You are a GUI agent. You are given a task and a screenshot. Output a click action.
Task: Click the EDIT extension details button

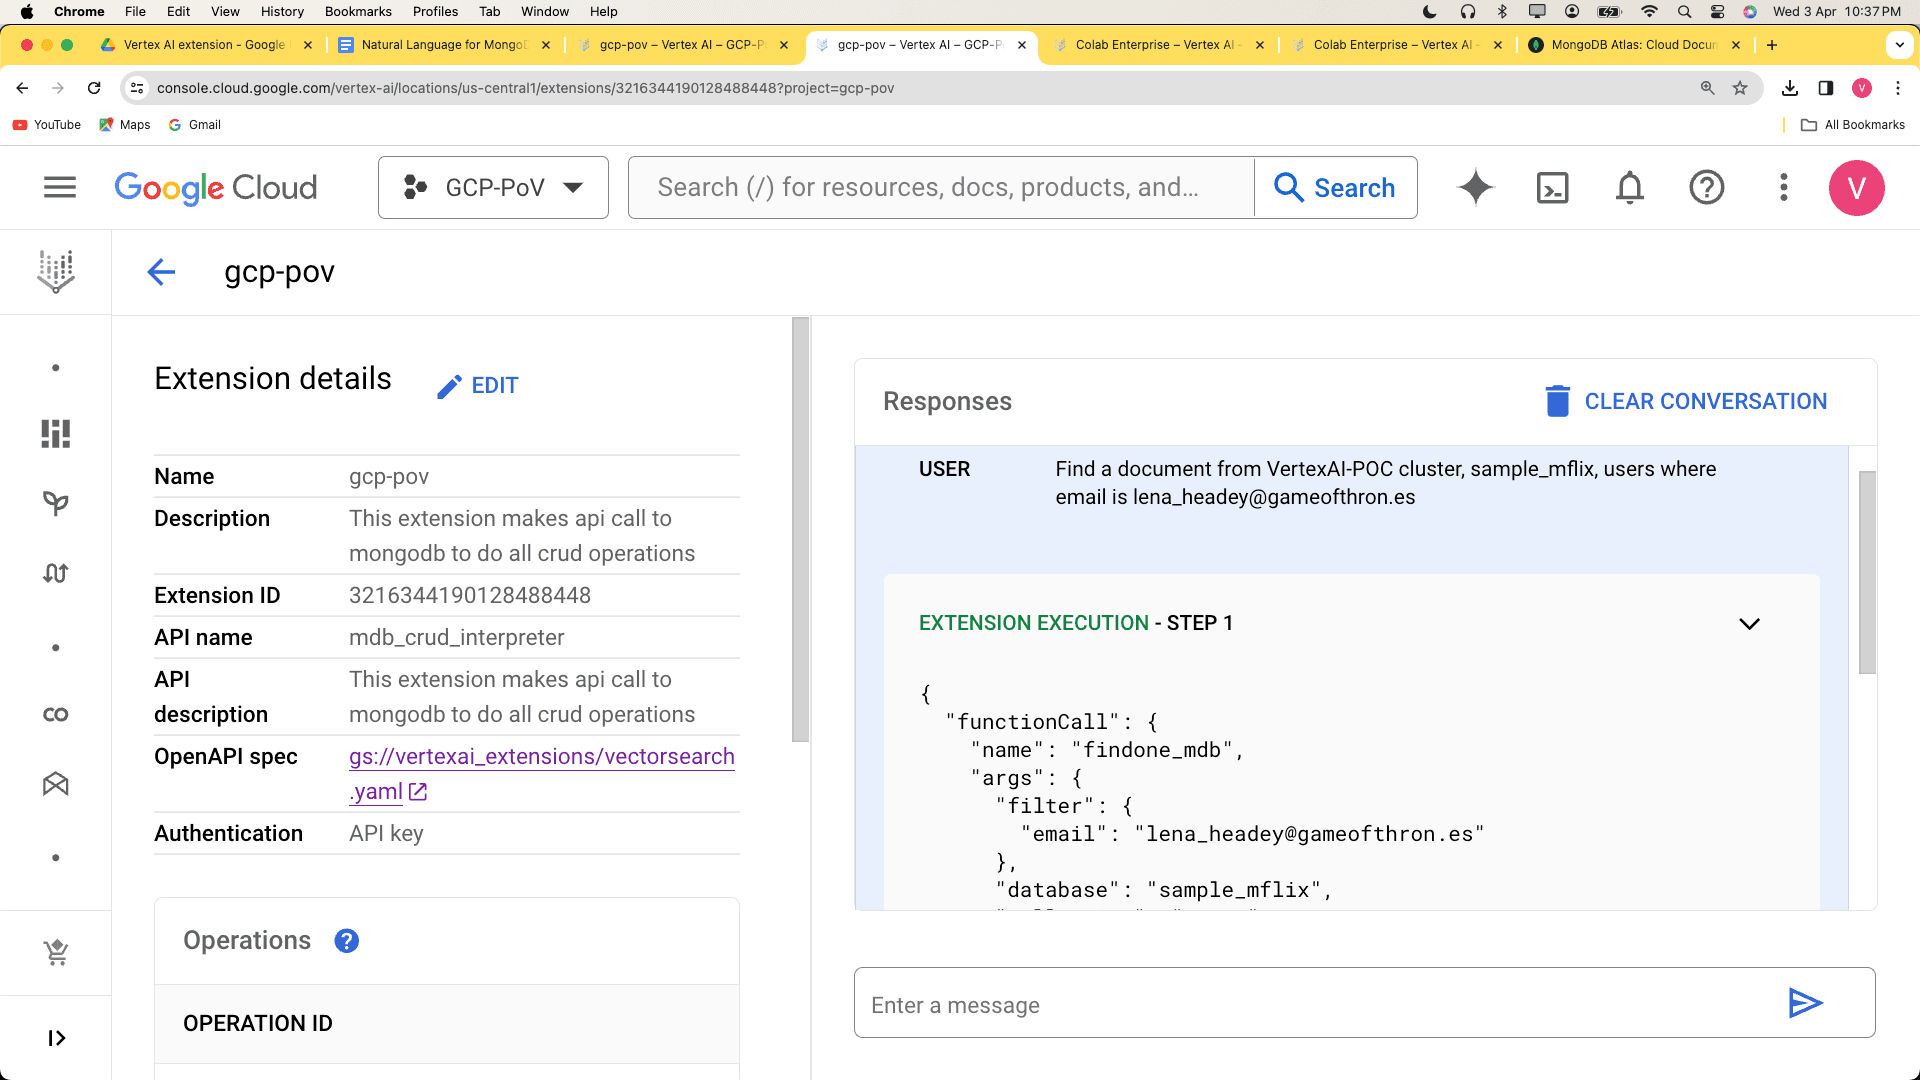click(x=479, y=384)
